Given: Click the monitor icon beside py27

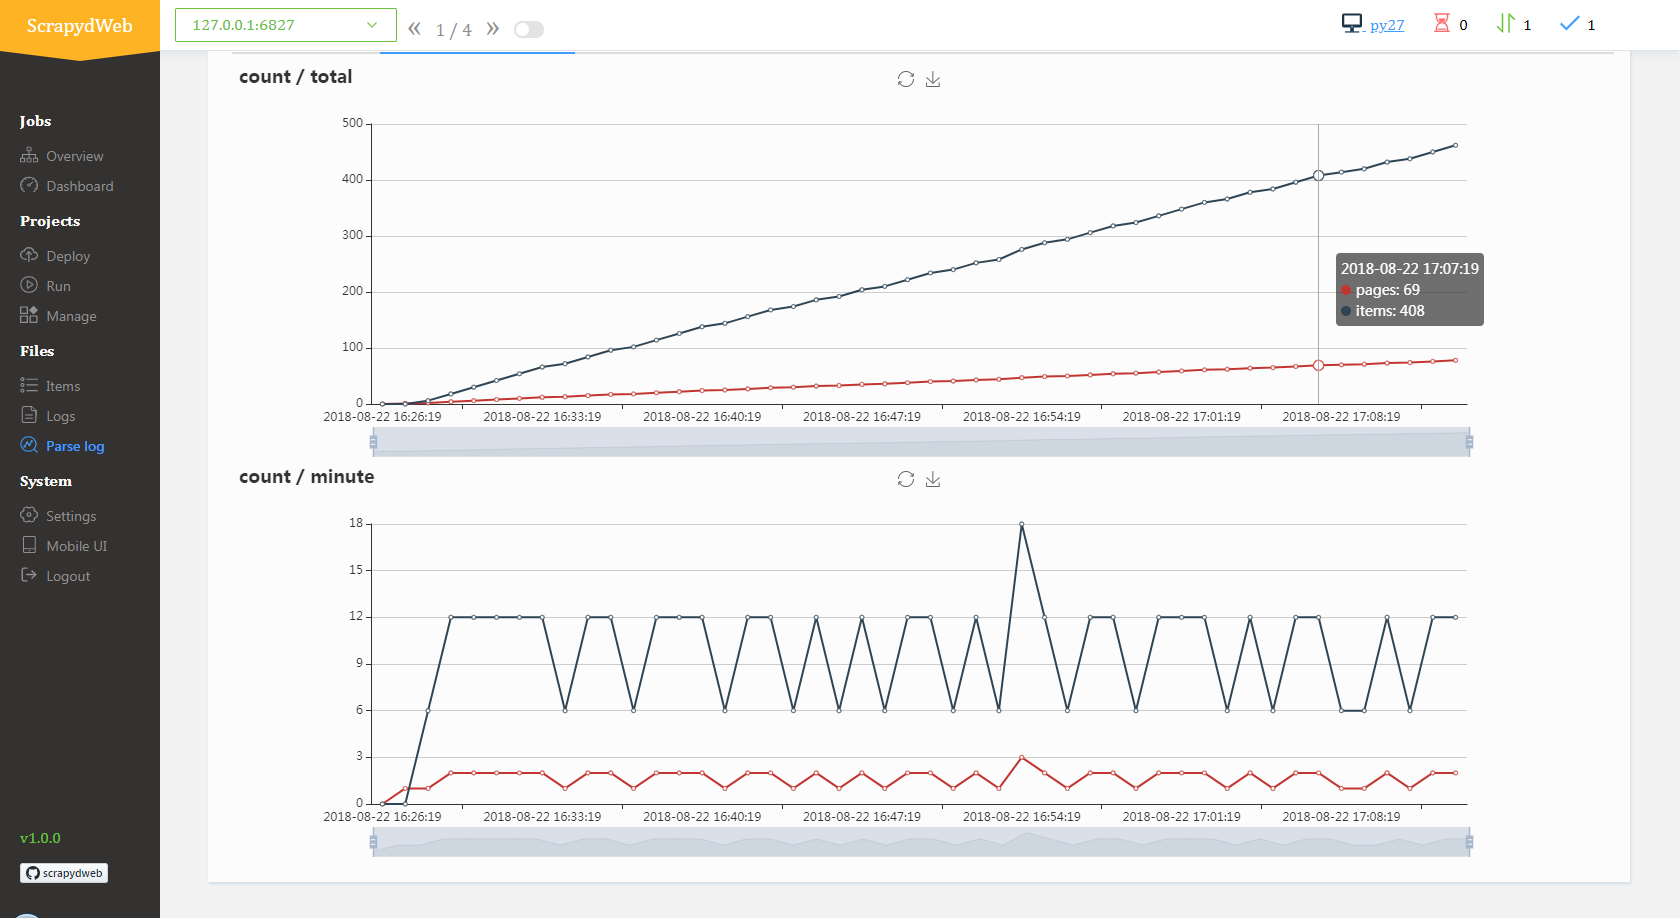Looking at the screenshot, I should tap(1352, 24).
